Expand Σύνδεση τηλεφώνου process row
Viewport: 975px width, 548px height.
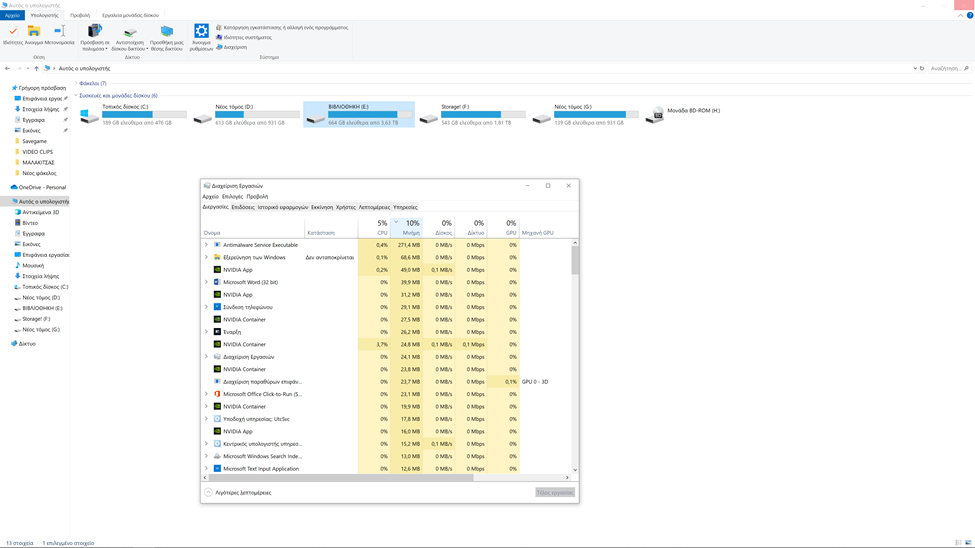tap(206, 307)
